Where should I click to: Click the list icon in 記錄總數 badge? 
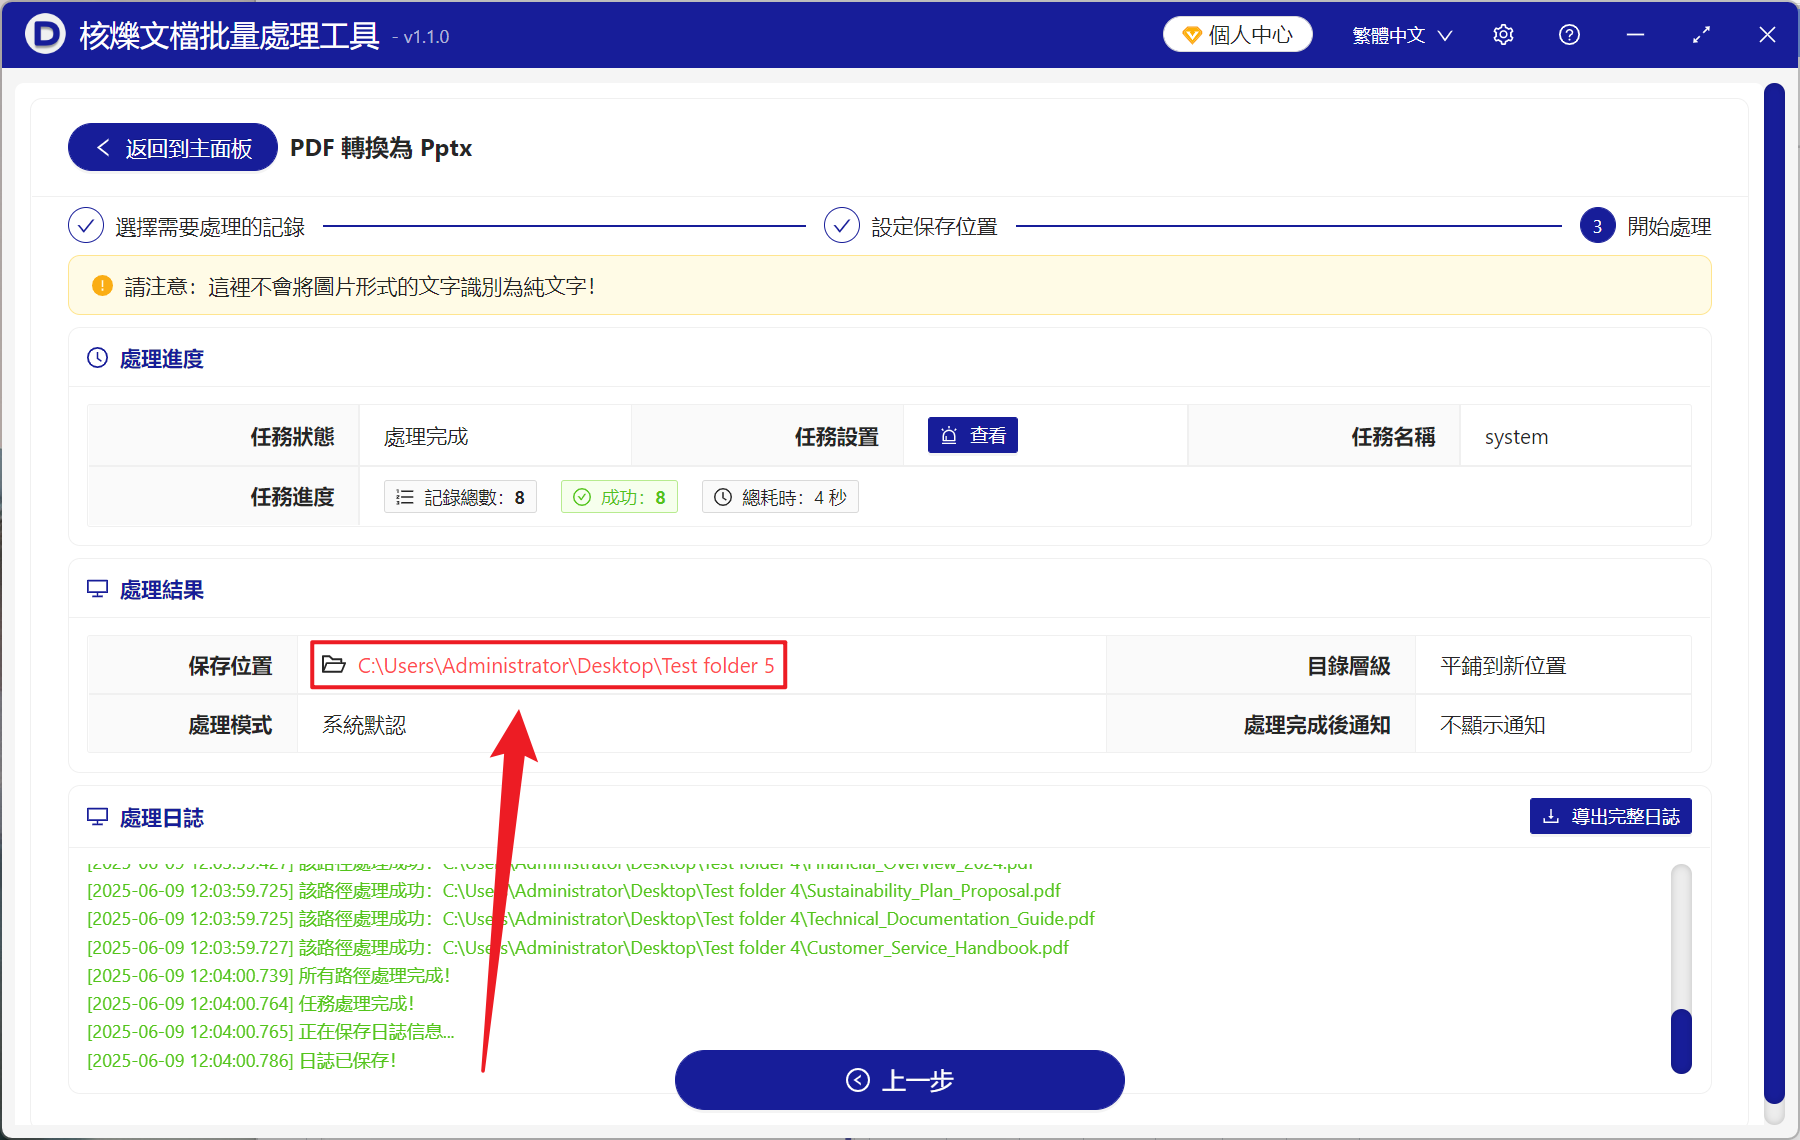[x=406, y=496]
